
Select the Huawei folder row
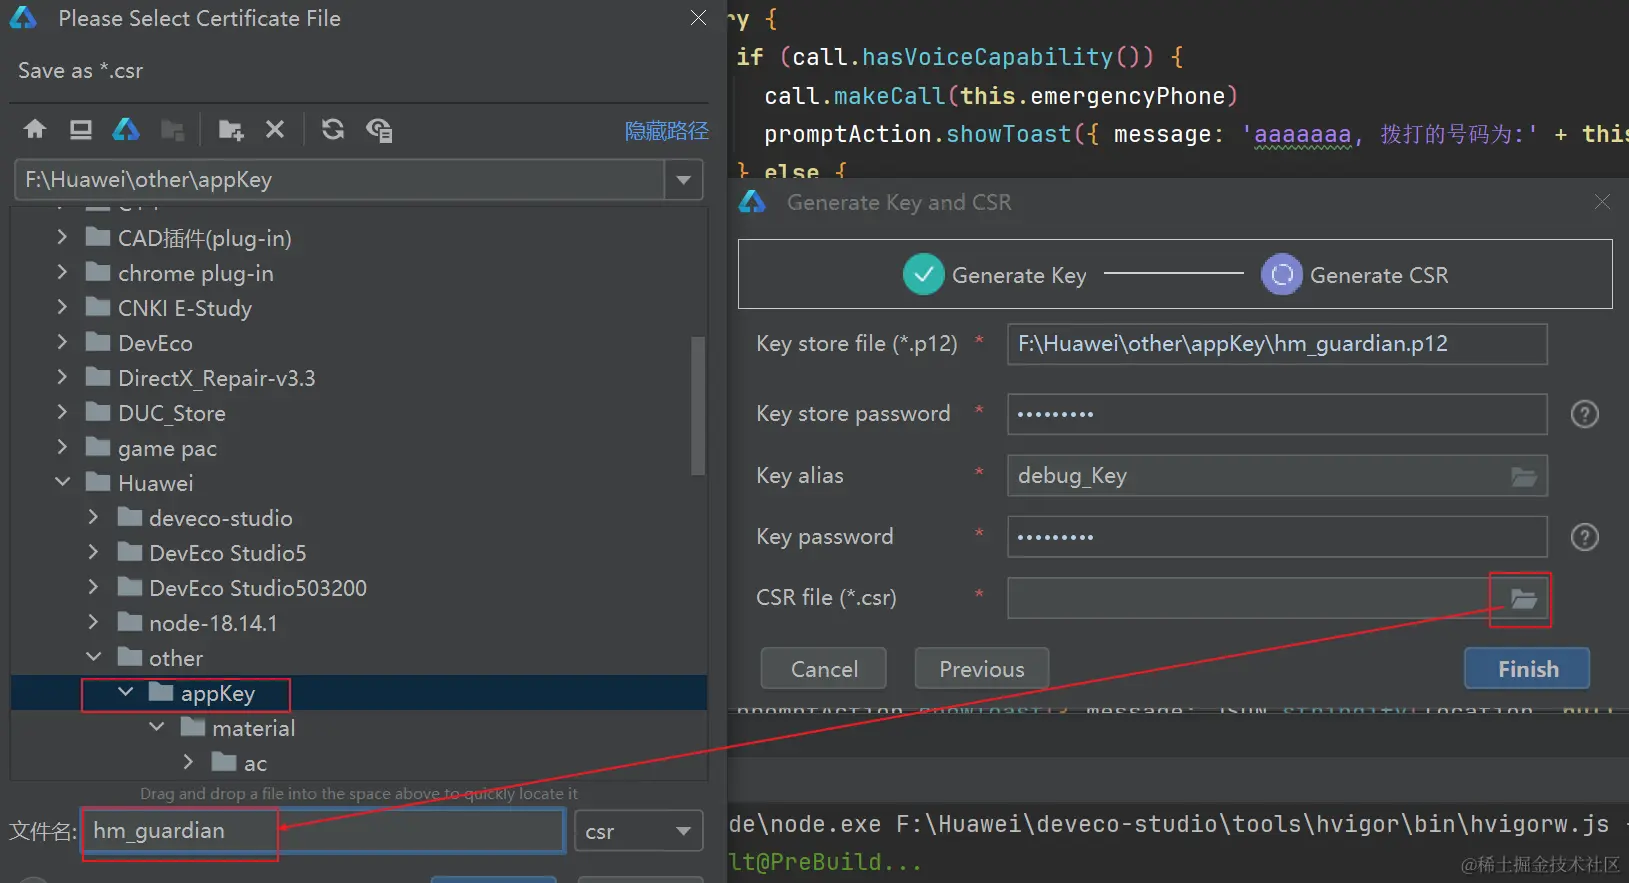pyautogui.click(x=359, y=483)
